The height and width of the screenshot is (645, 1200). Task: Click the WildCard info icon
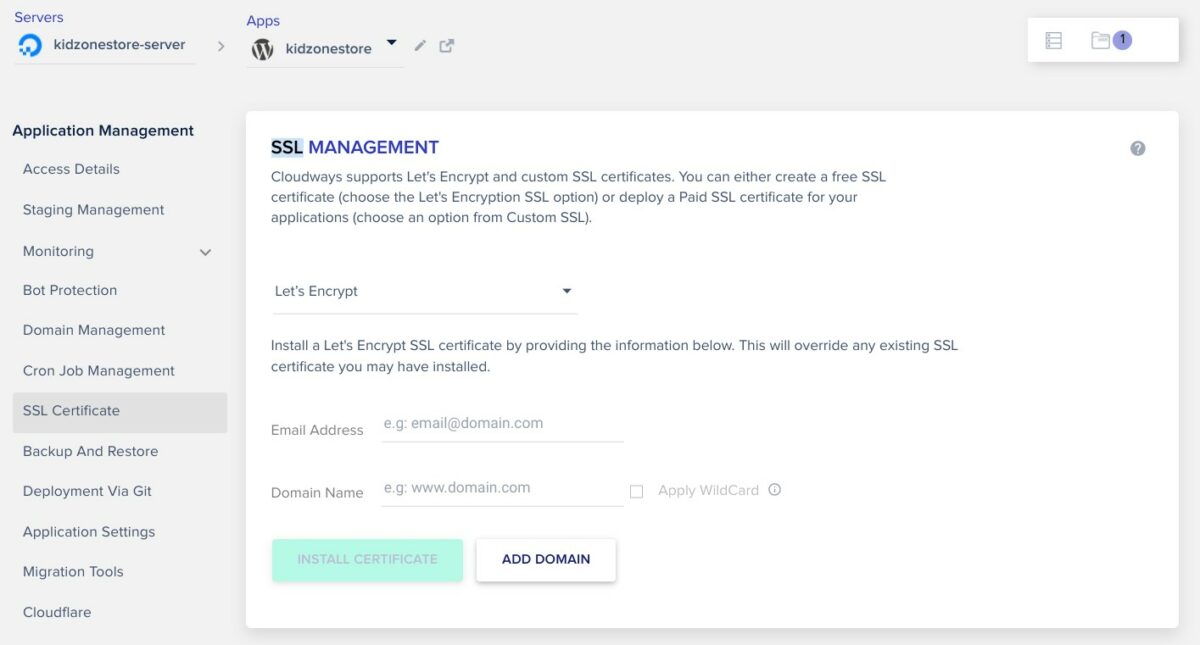point(774,490)
